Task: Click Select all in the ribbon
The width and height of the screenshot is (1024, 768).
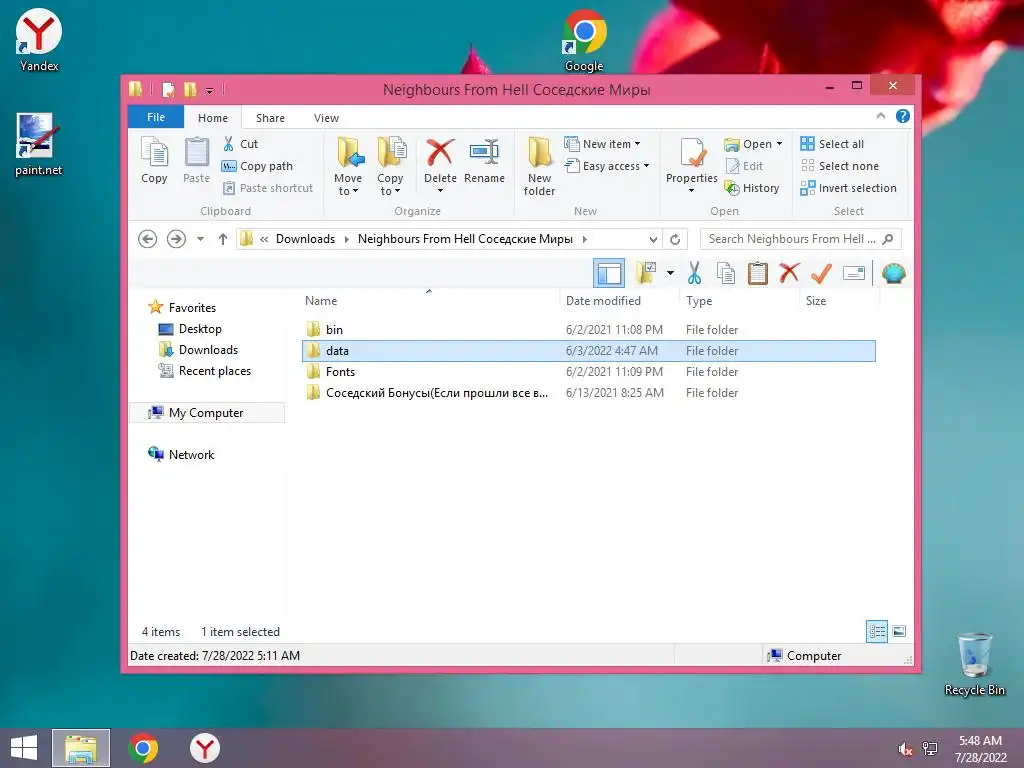Action: (x=833, y=144)
